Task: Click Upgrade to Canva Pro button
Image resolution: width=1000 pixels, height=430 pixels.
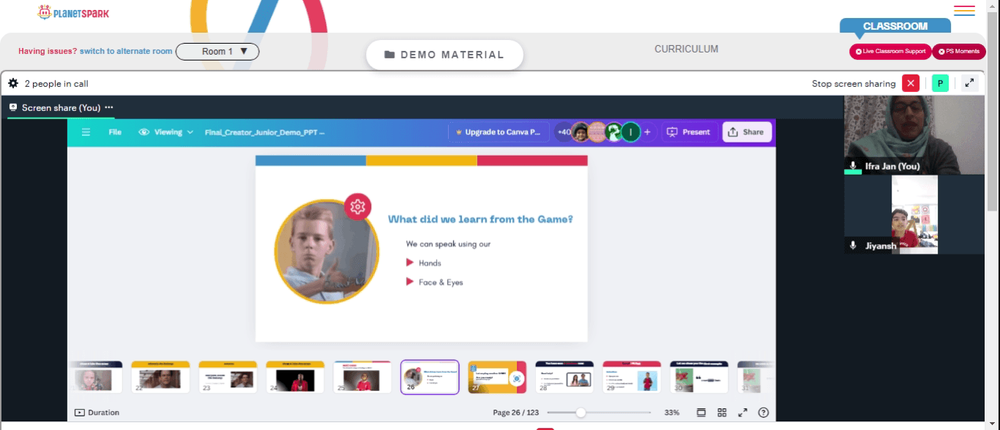Action: click(x=499, y=132)
